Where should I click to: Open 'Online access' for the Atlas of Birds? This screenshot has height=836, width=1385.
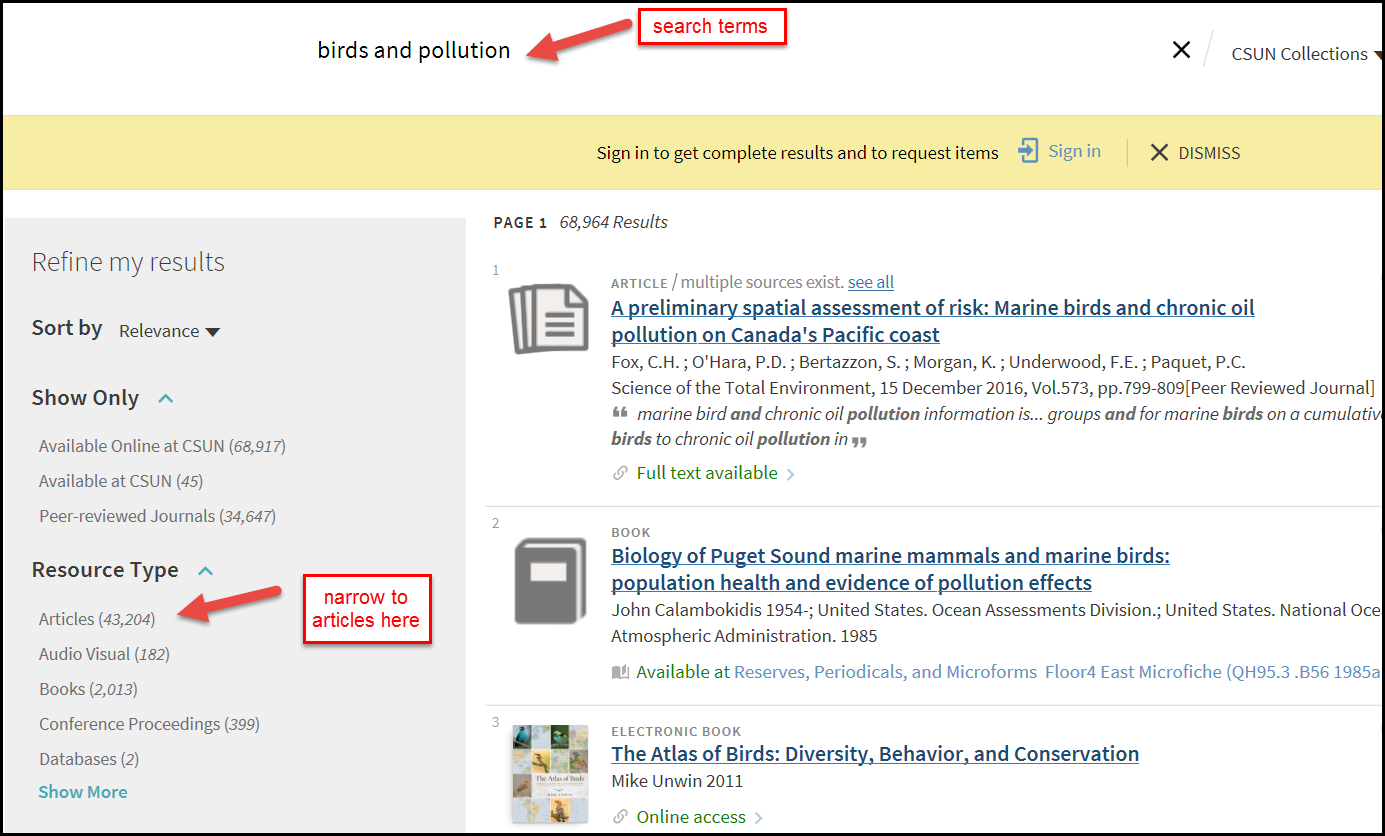(691, 816)
